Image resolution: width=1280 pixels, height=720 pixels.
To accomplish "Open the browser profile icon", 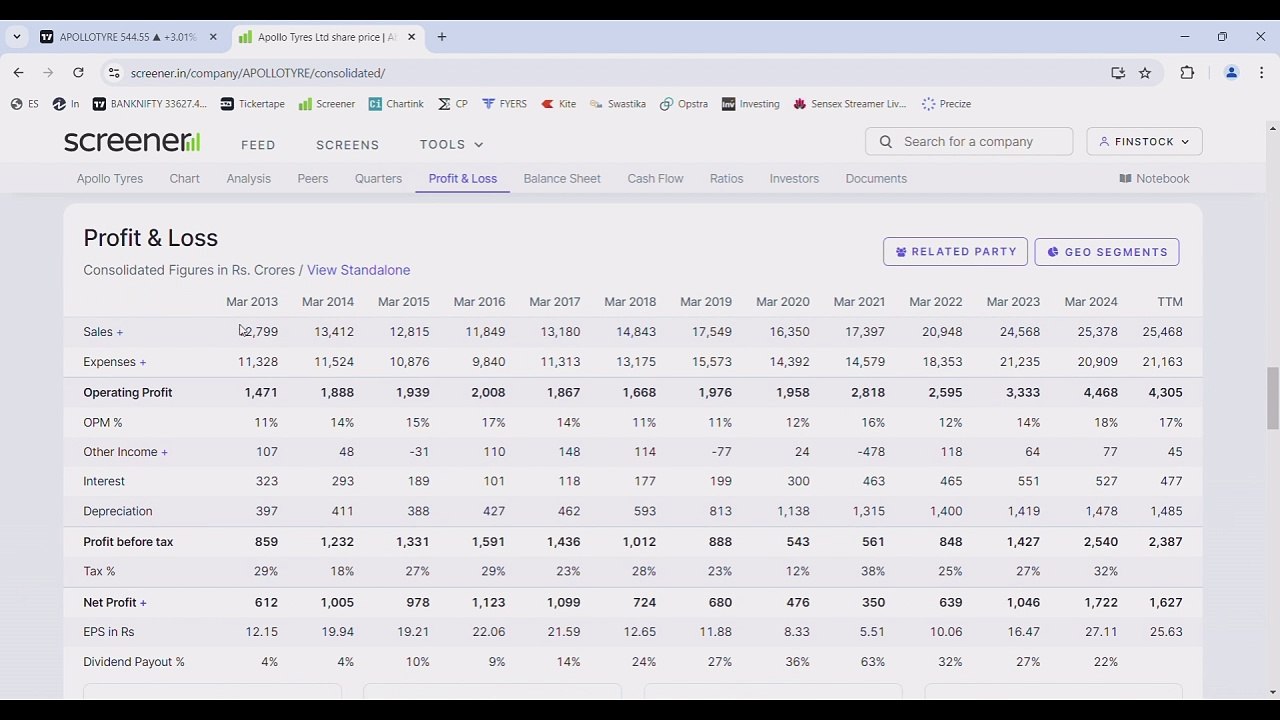I will click(x=1231, y=73).
